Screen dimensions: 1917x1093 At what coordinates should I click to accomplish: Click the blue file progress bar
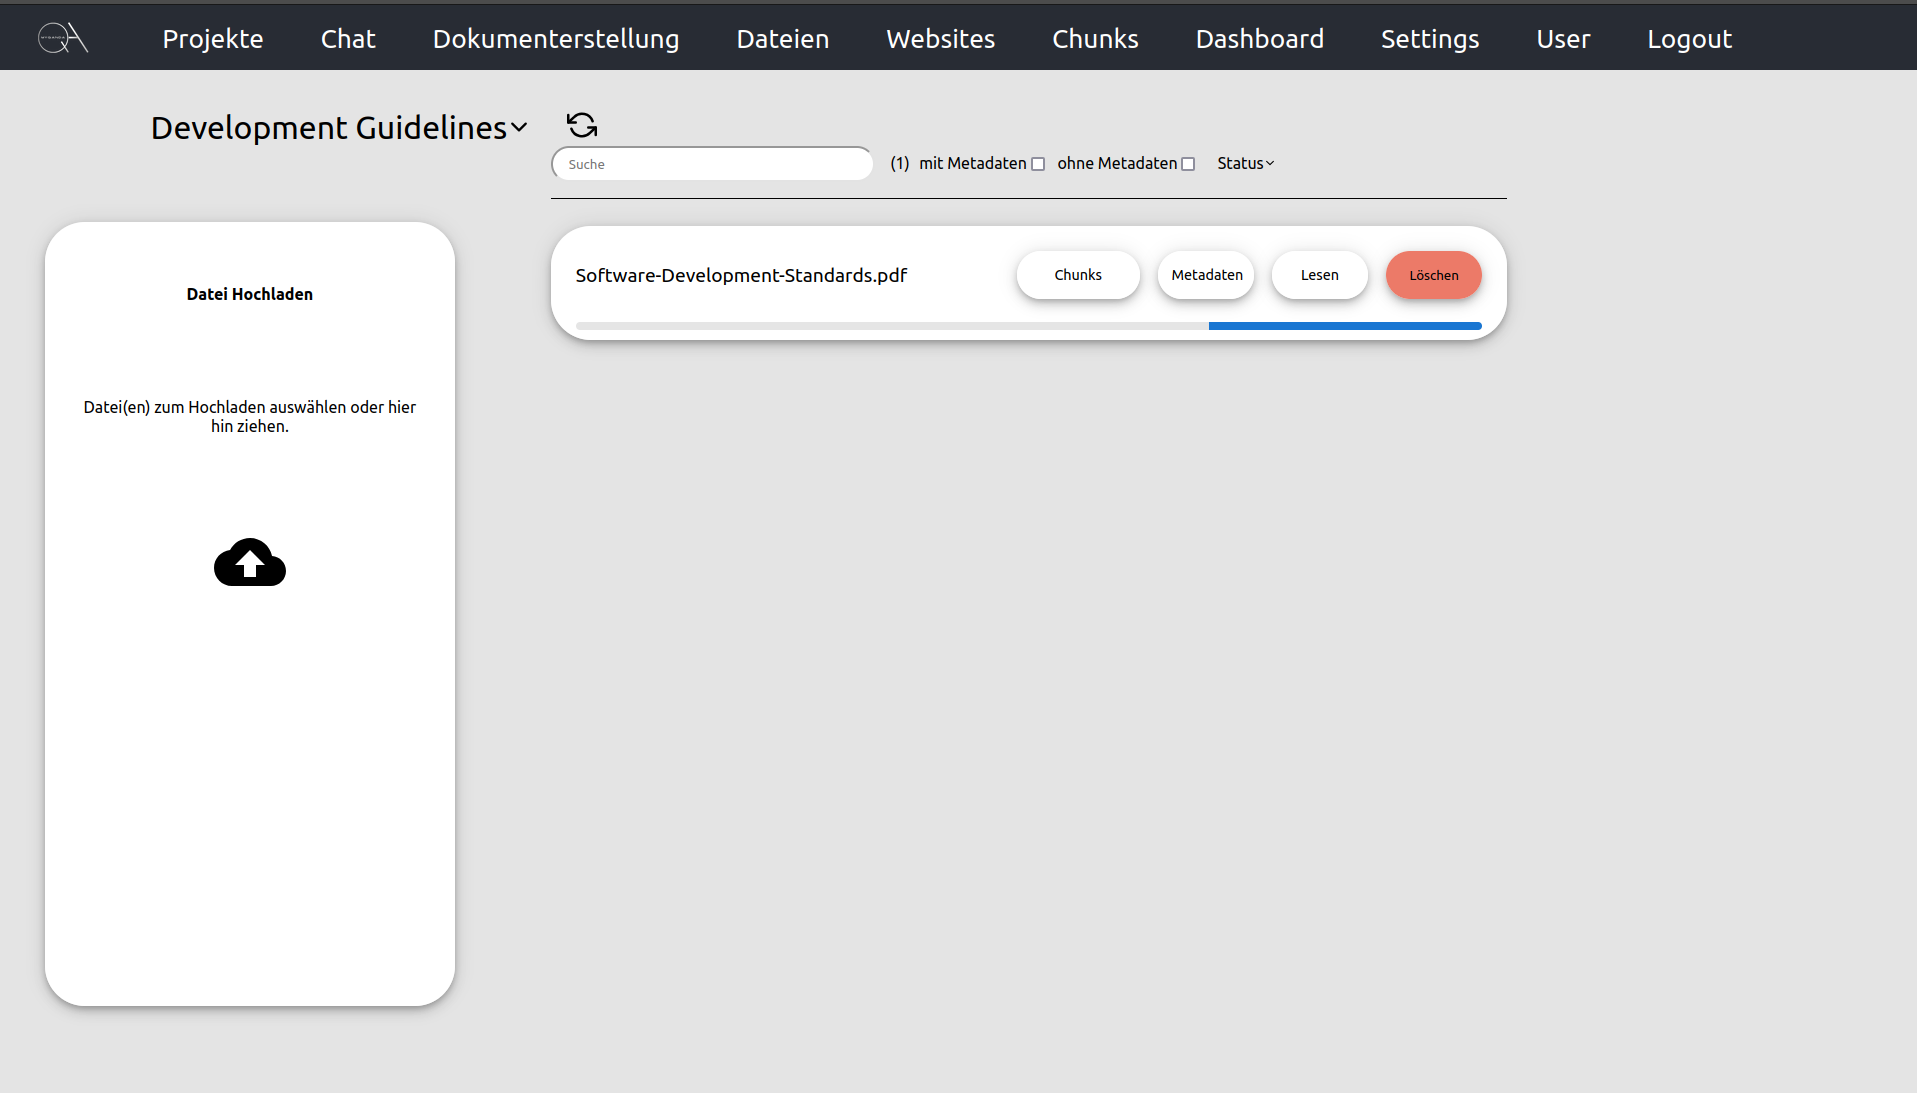tap(1344, 326)
